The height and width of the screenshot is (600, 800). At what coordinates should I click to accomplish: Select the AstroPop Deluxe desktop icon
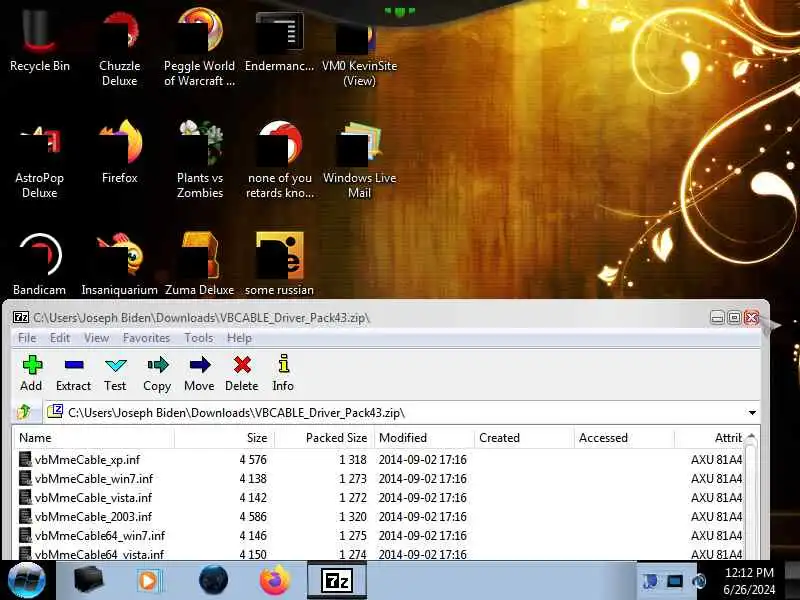(x=39, y=161)
